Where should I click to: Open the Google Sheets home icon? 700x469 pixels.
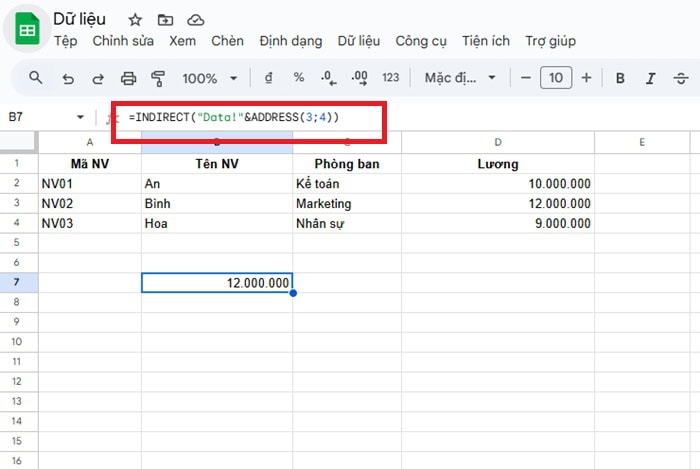coord(28,30)
